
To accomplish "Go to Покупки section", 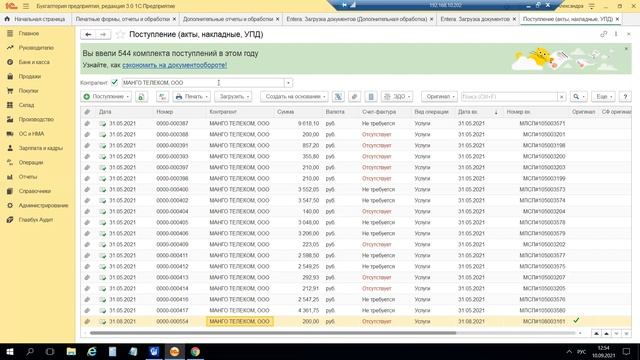I will tap(28, 91).
